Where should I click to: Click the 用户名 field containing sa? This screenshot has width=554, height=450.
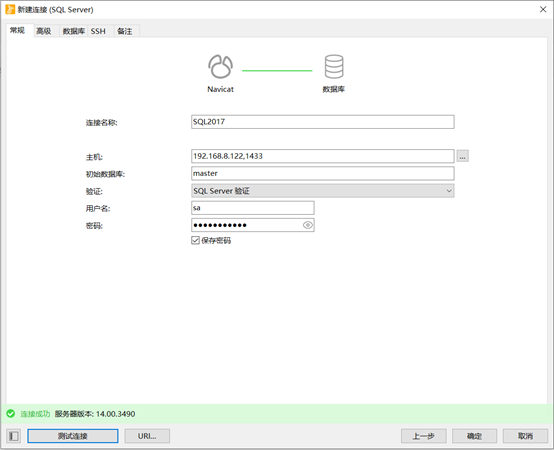click(x=253, y=208)
